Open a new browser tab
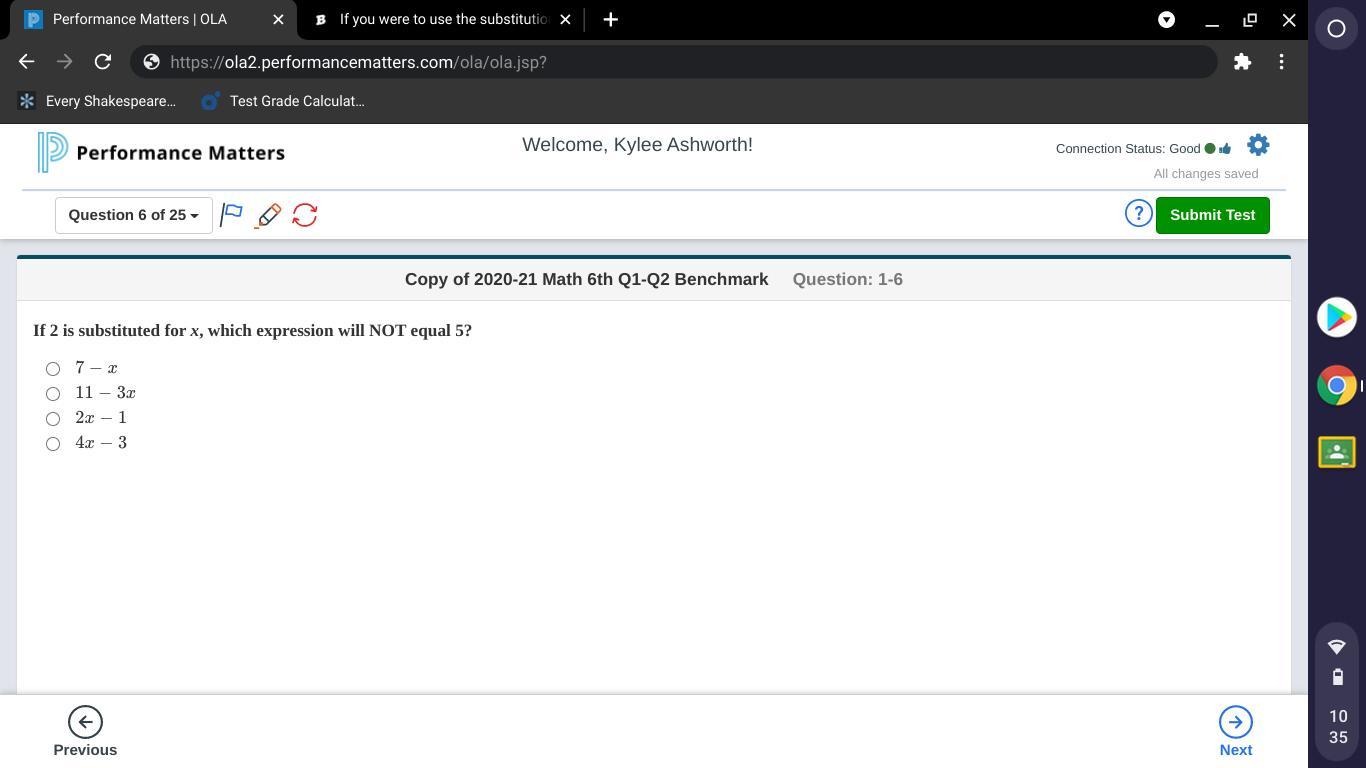Image resolution: width=1366 pixels, height=768 pixels. 610,19
